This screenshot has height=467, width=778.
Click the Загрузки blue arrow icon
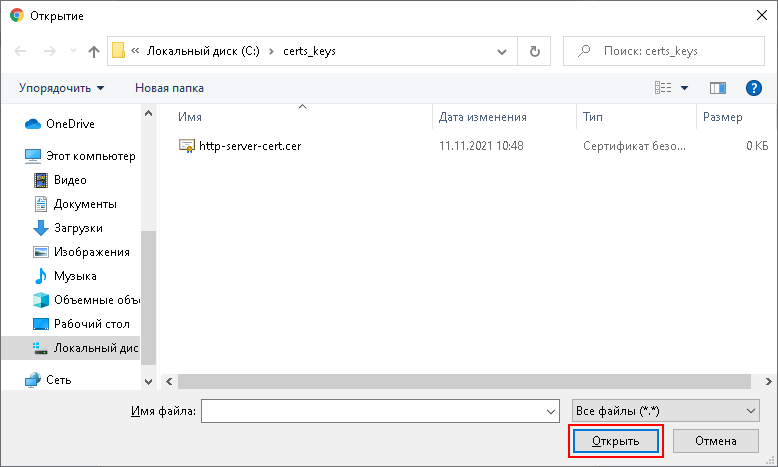coord(41,228)
